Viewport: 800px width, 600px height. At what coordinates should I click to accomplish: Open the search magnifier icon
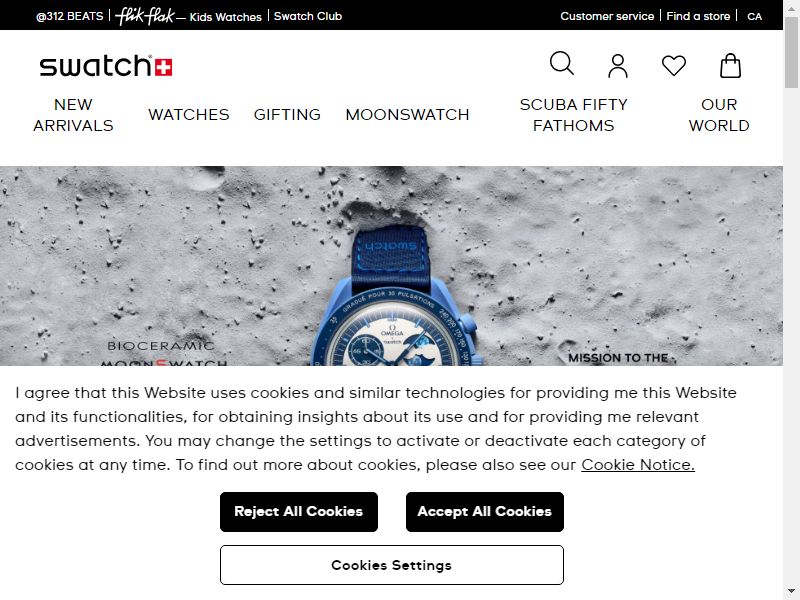click(x=562, y=64)
